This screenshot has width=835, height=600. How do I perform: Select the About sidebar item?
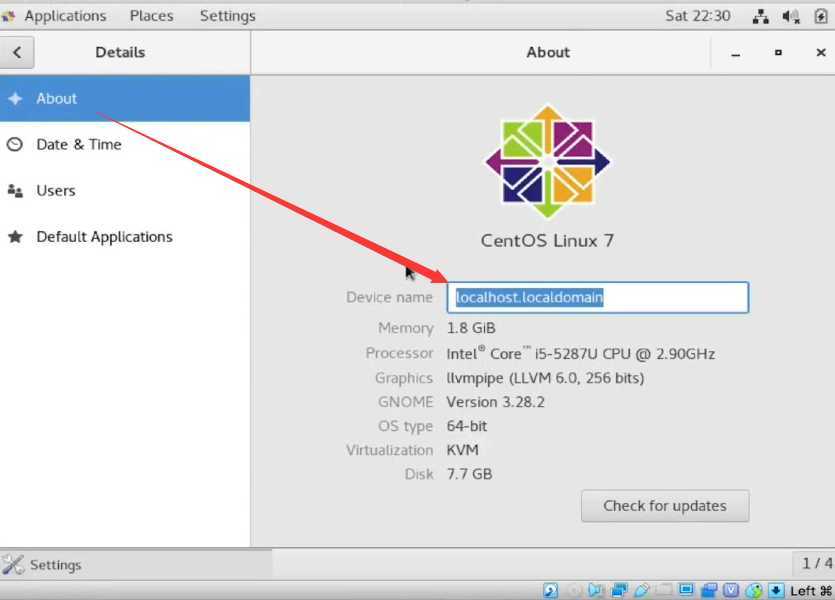(x=125, y=98)
